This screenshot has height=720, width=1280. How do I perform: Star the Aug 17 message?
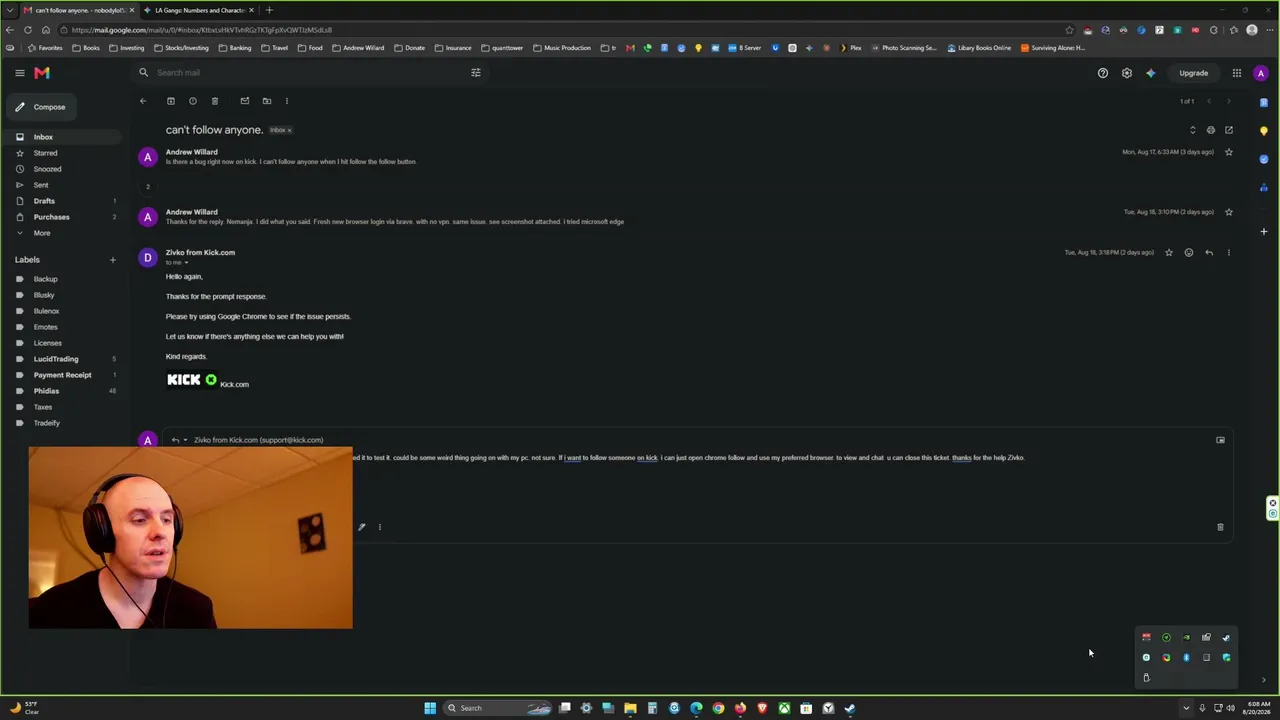pos(1229,152)
